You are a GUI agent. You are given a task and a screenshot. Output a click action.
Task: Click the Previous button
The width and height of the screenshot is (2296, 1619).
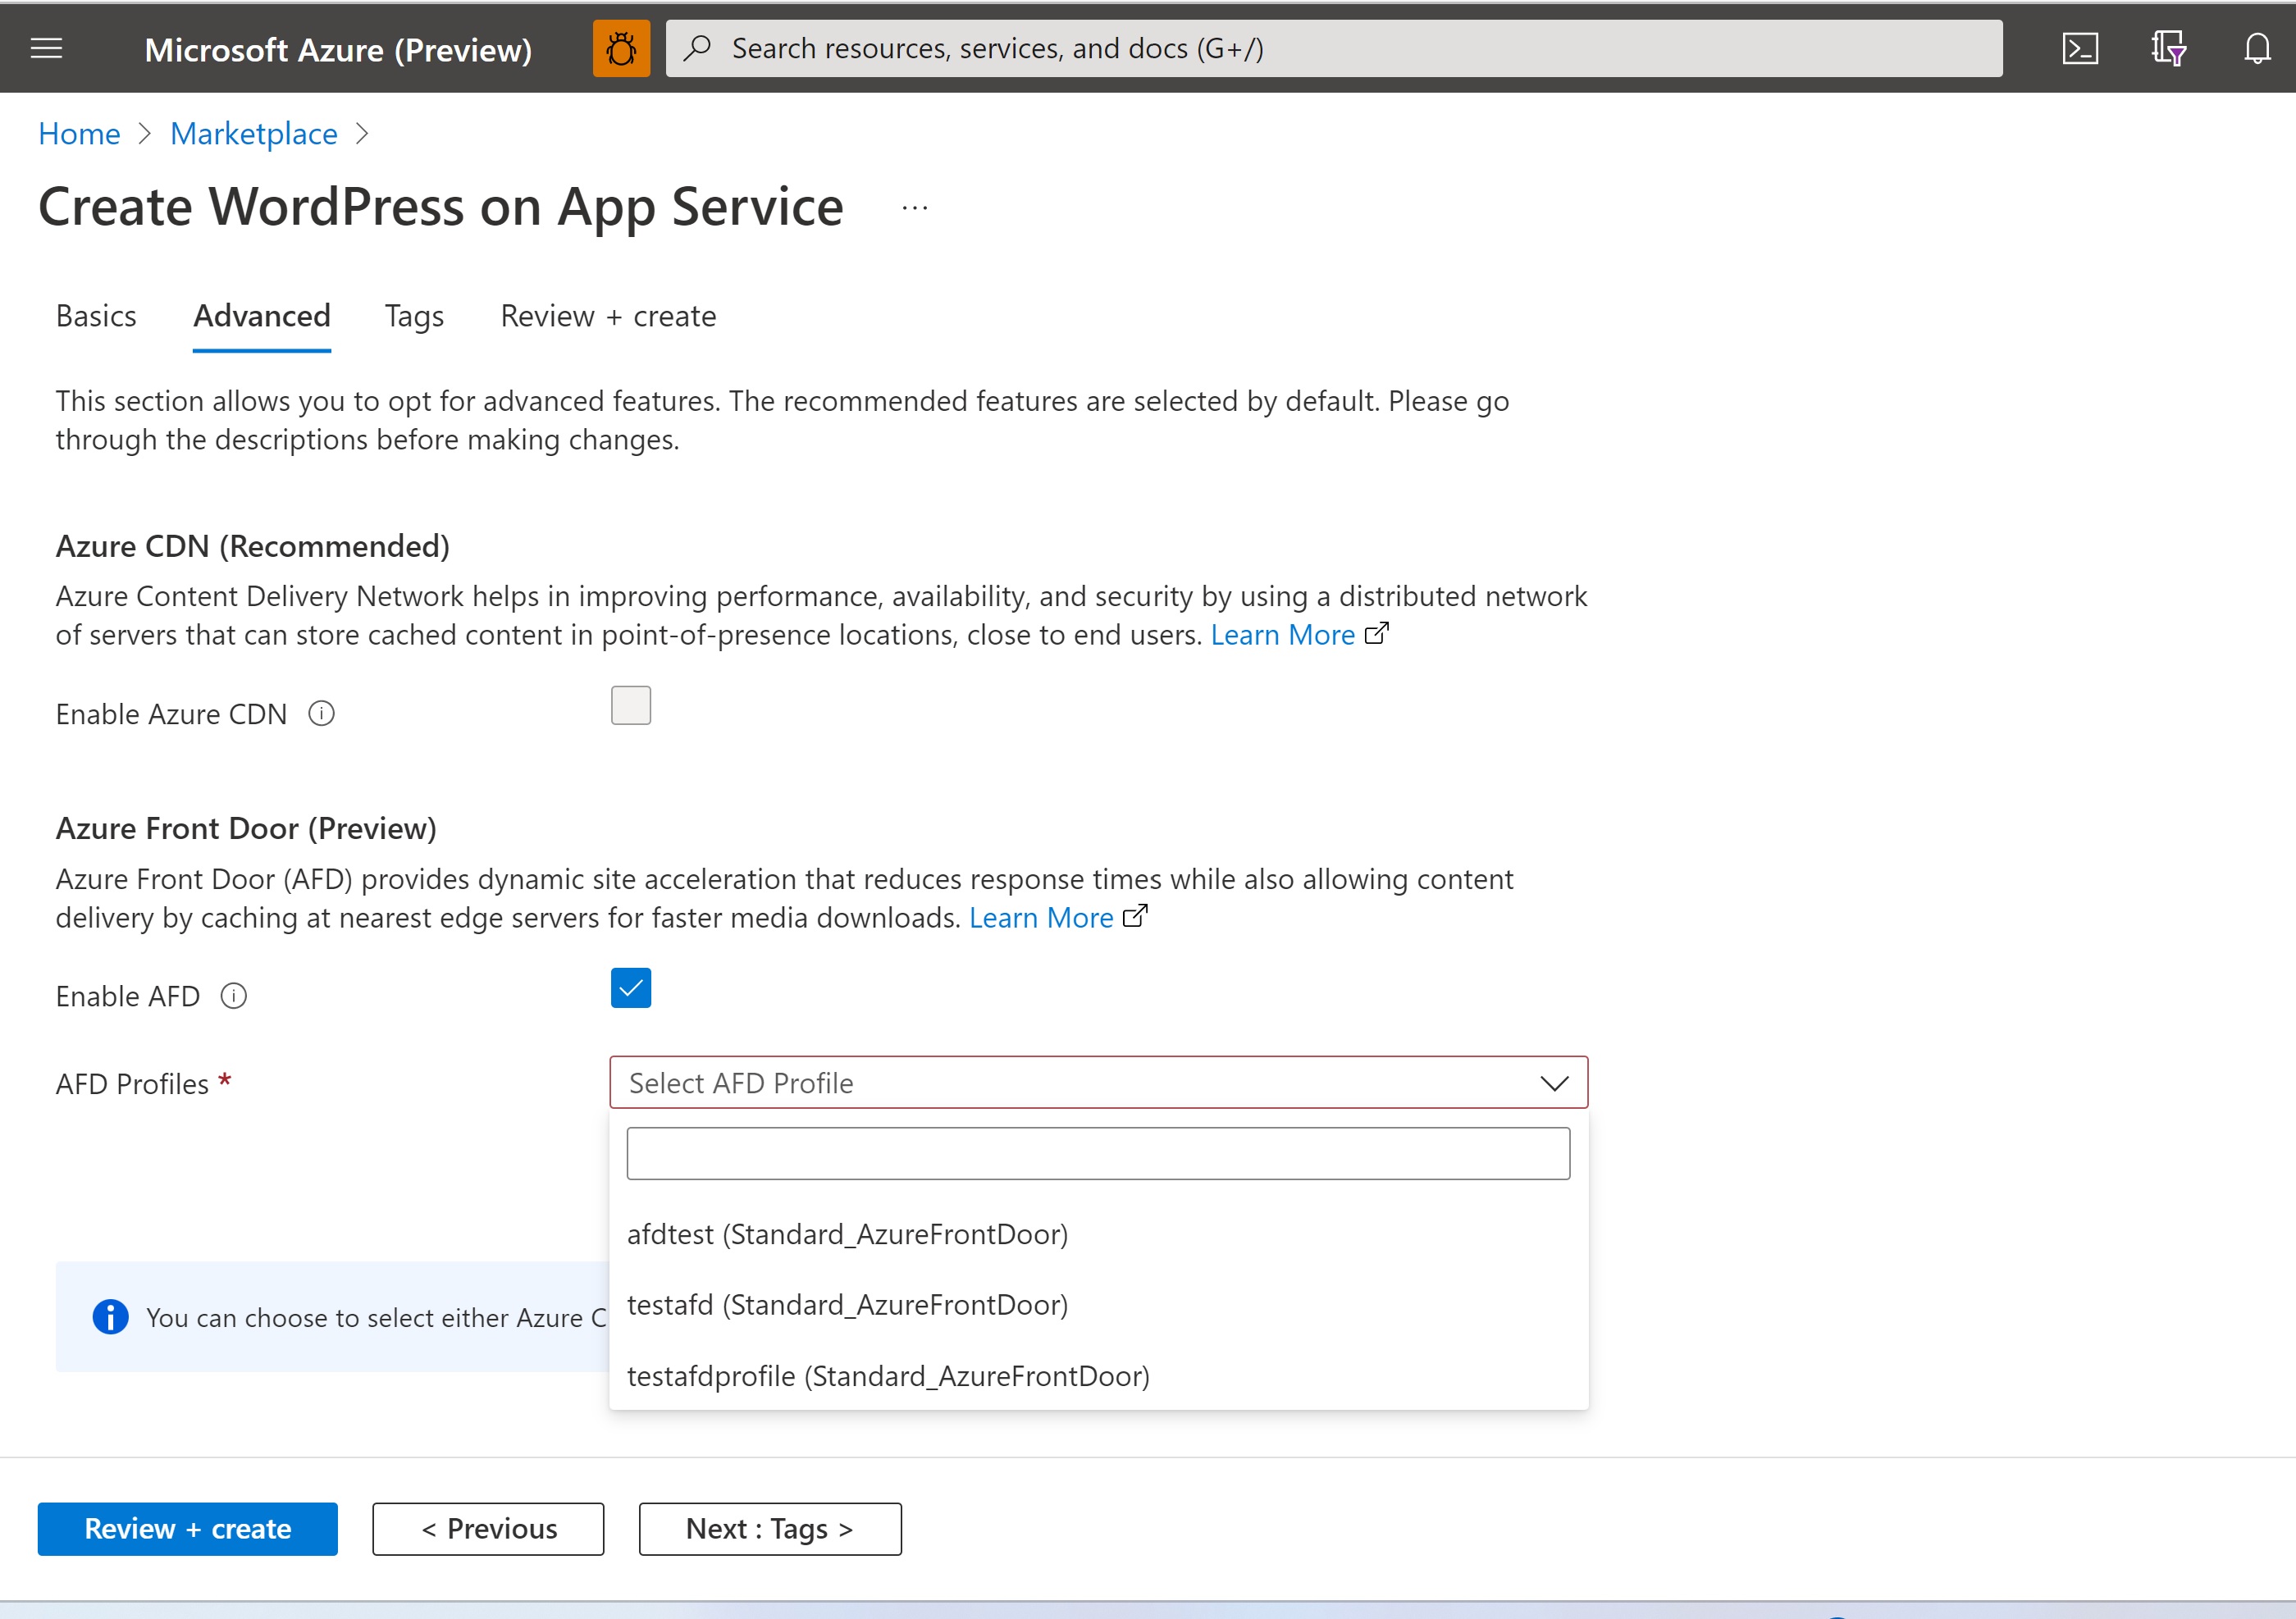(x=488, y=1529)
